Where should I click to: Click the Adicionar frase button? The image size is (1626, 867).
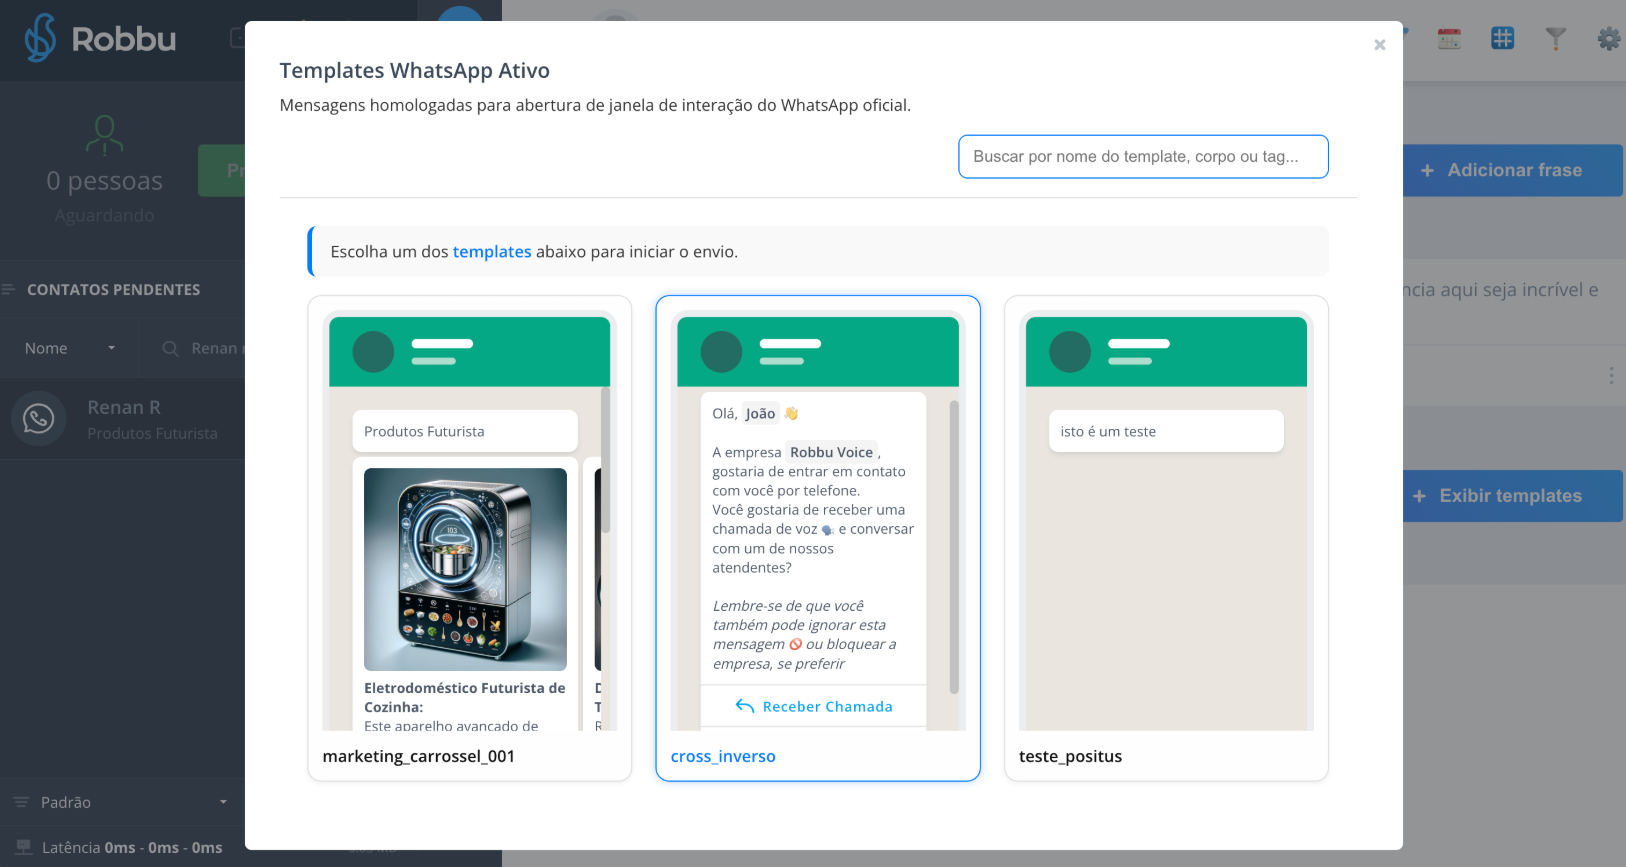pyautogui.click(x=1512, y=170)
